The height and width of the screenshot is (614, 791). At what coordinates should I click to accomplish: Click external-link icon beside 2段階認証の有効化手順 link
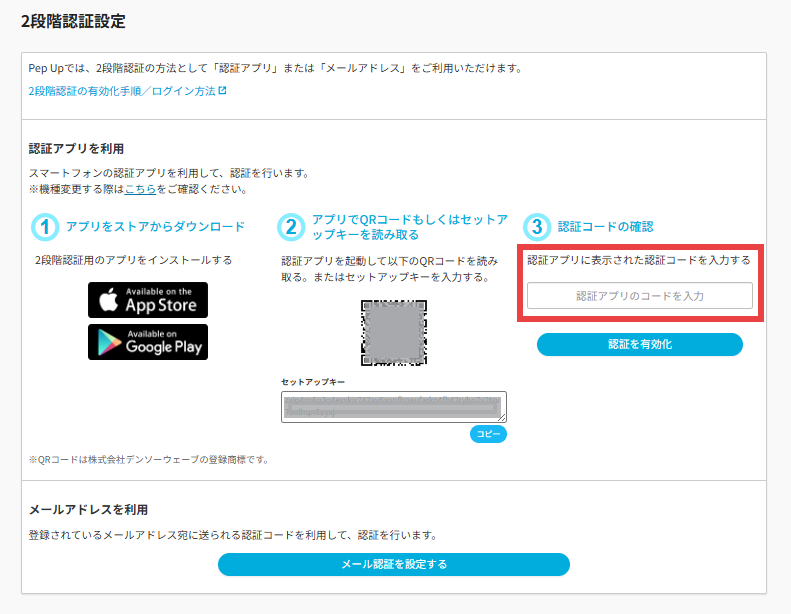click(x=223, y=91)
